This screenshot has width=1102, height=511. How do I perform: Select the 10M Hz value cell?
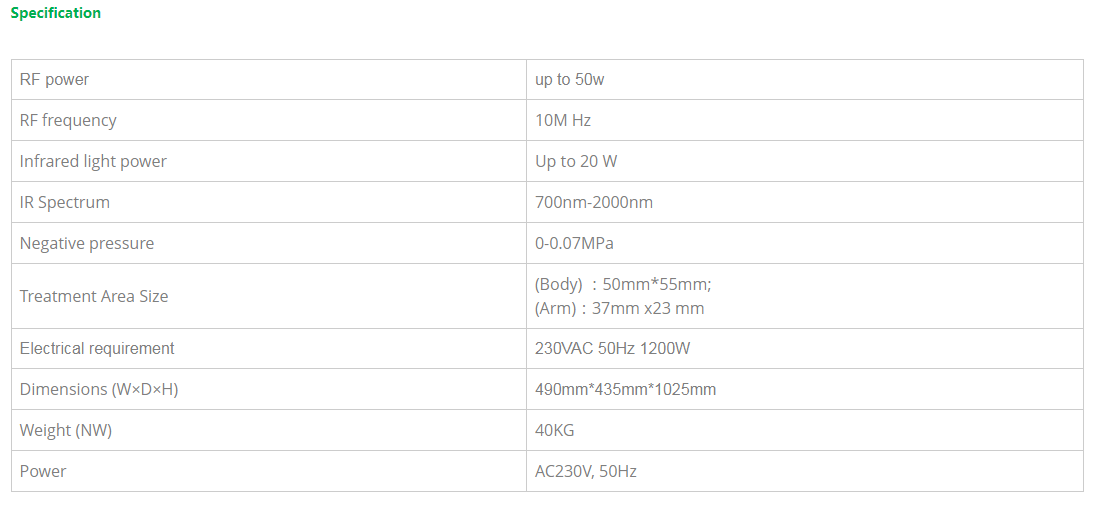pos(563,121)
